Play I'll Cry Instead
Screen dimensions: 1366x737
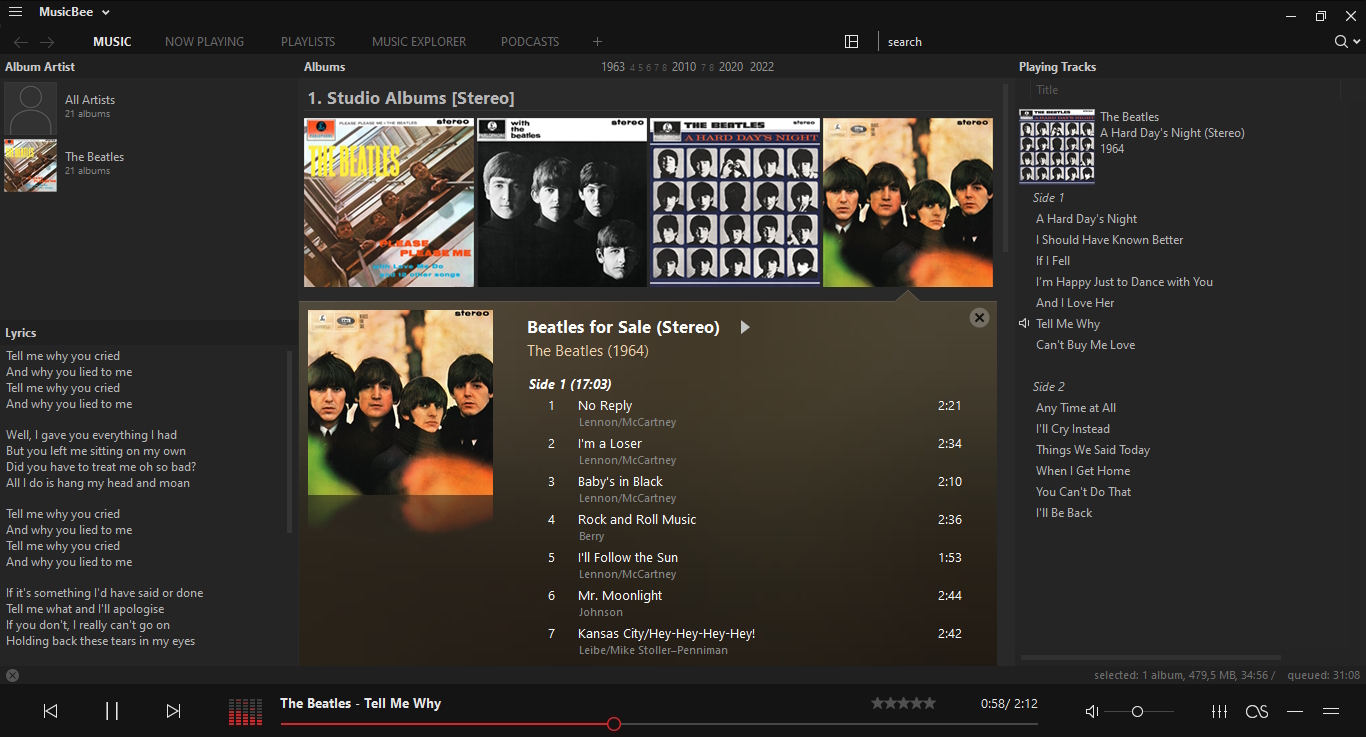(1073, 429)
